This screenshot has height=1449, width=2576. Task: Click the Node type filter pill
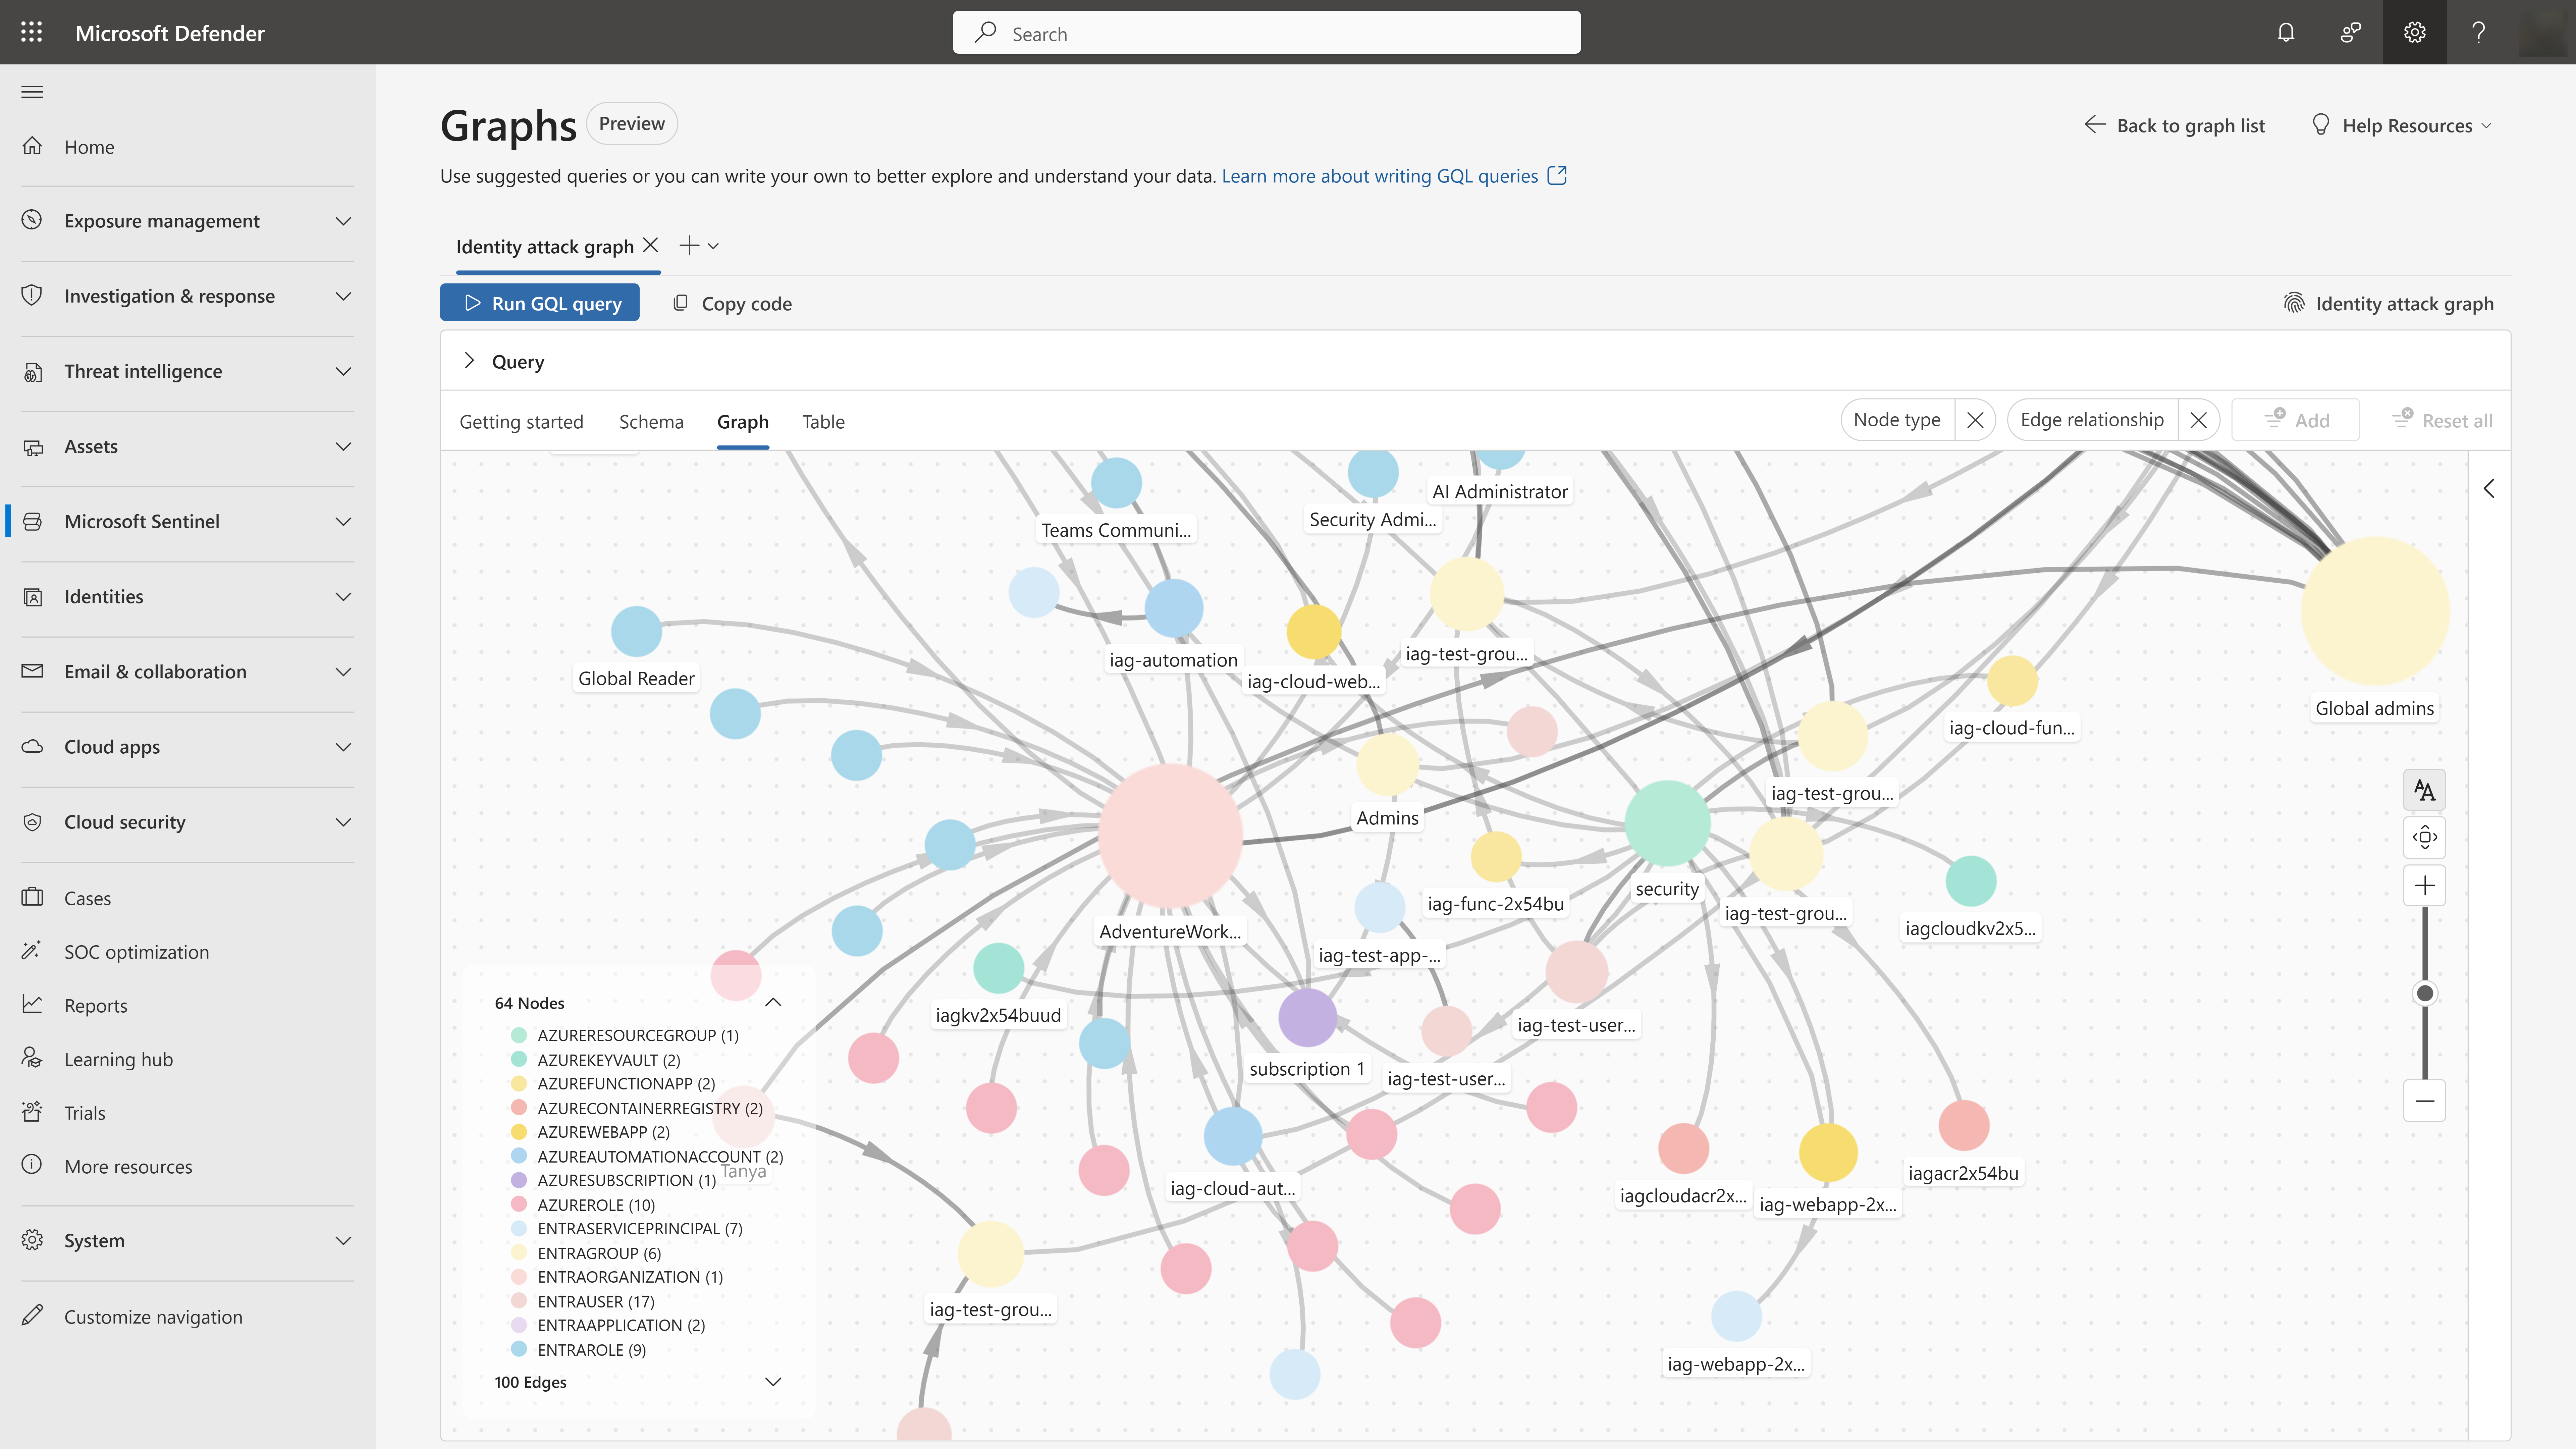(1897, 420)
